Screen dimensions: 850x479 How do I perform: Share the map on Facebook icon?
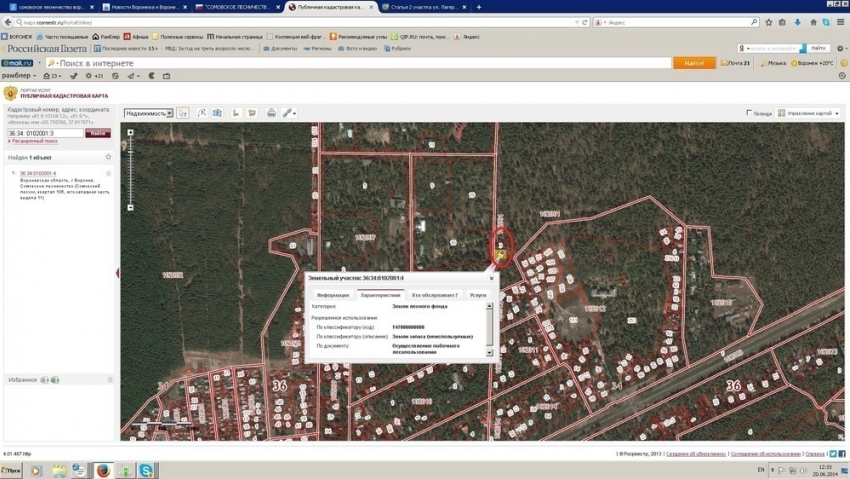[842, 454]
